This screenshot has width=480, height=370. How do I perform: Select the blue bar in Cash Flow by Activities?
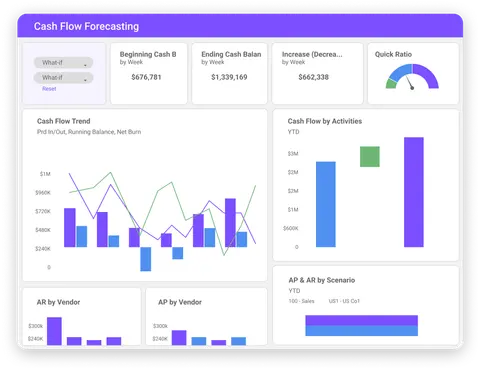click(326, 204)
